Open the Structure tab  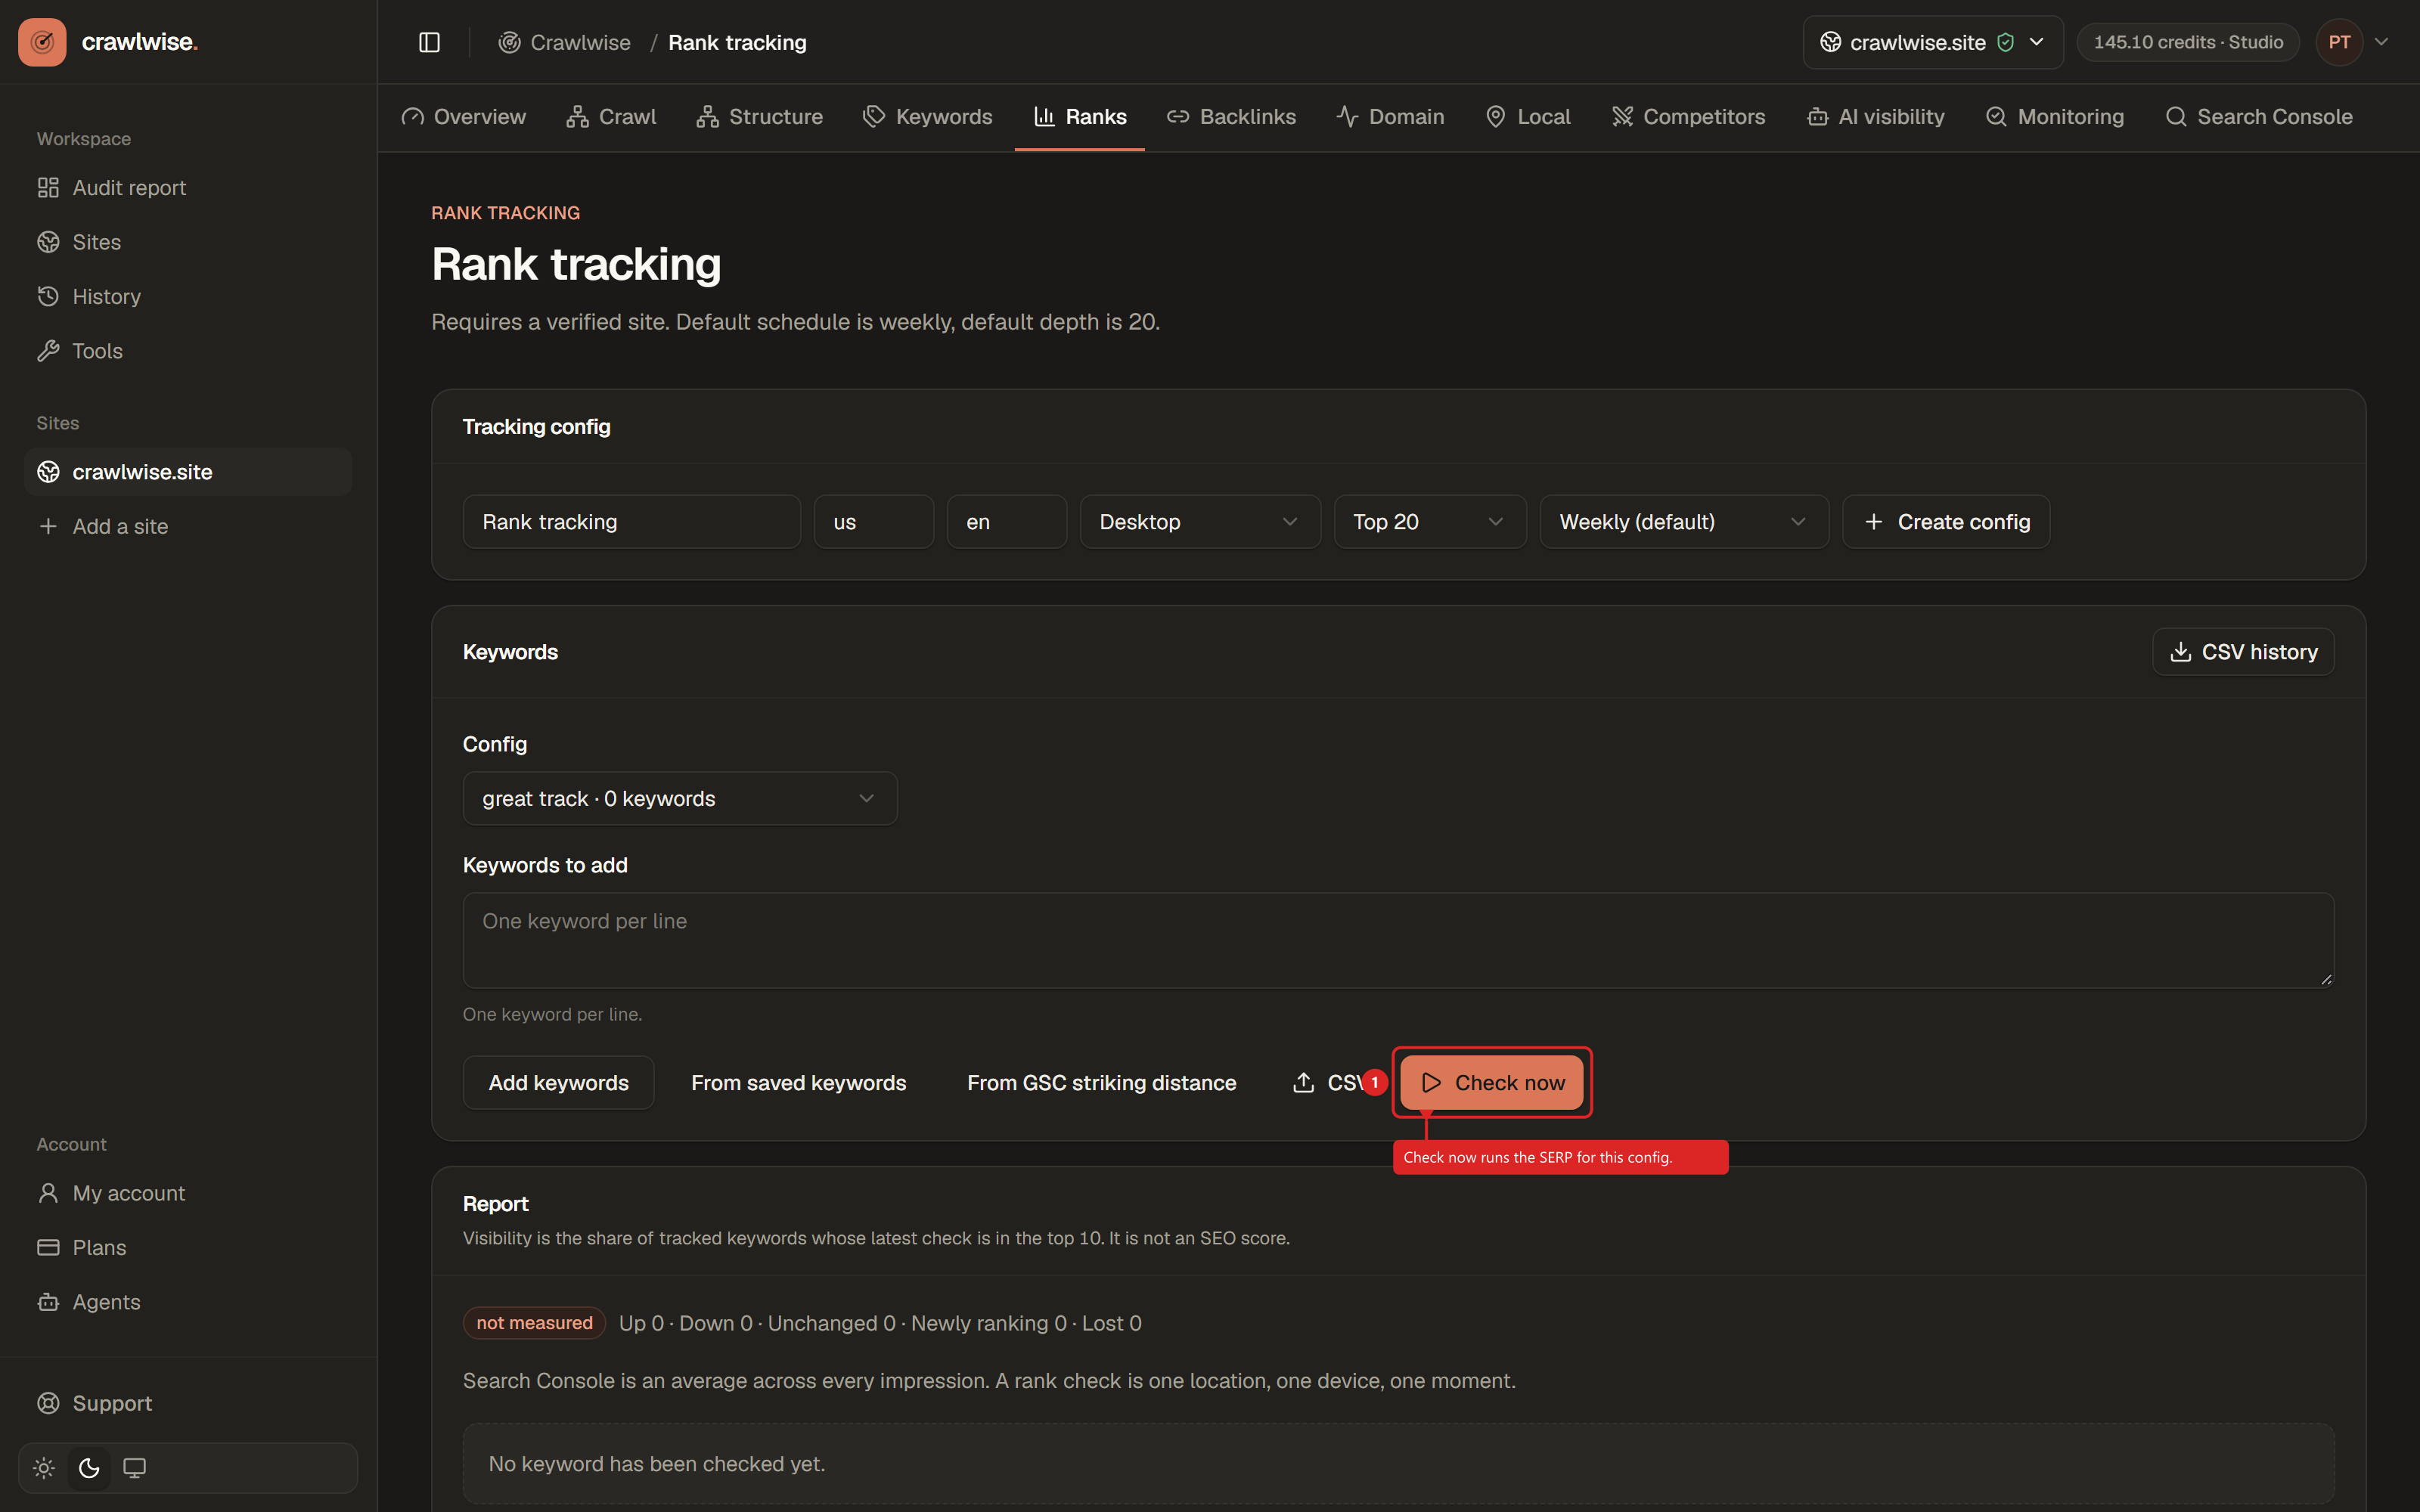pos(759,117)
